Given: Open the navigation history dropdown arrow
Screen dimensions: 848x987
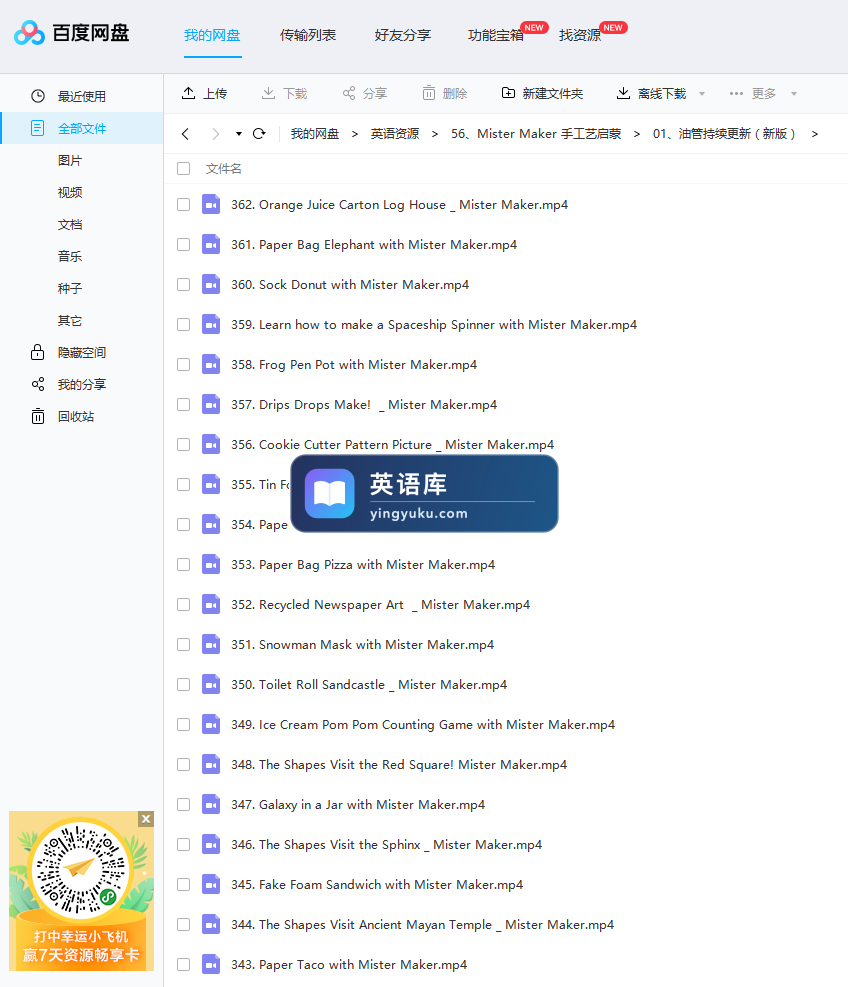Looking at the screenshot, I should click(x=239, y=133).
